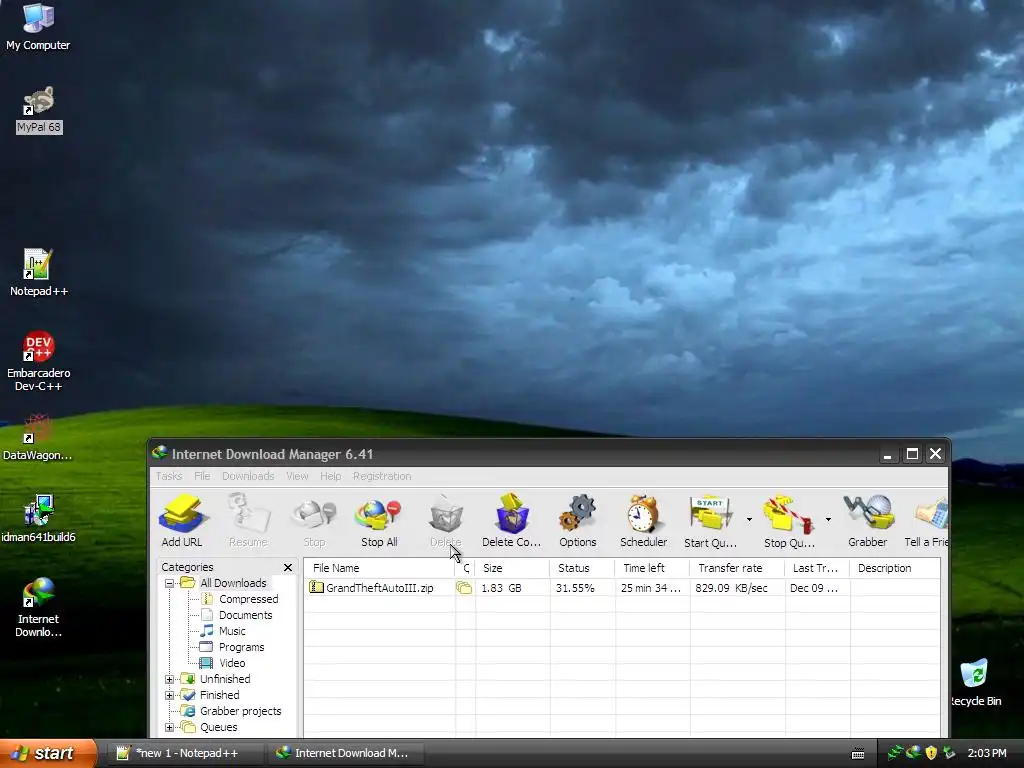The height and width of the screenshot is (768, 1024).
Task: Expand the Queues tree node
Action: 169,727
